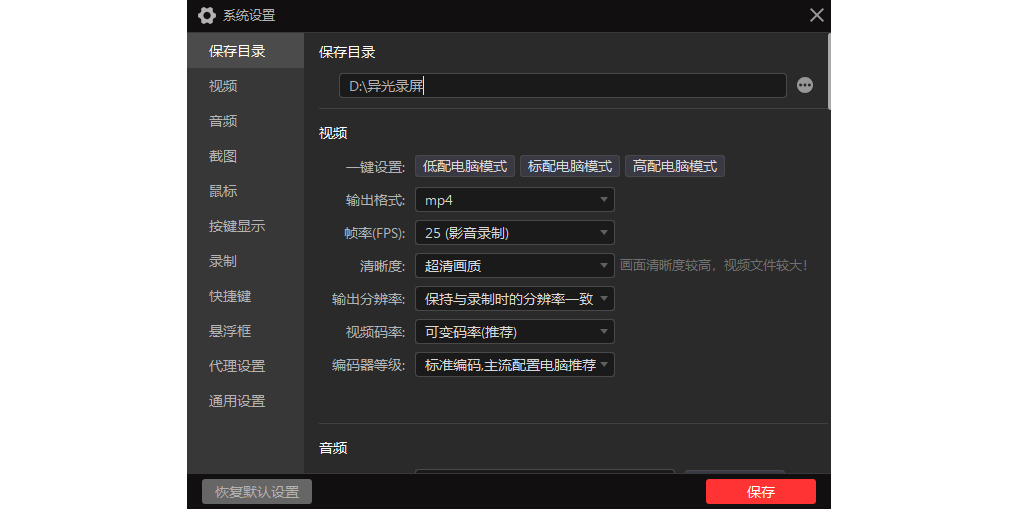Click the red 保存 button
The width and height of the screenshot is (1018, 509).
click(761, 491)
